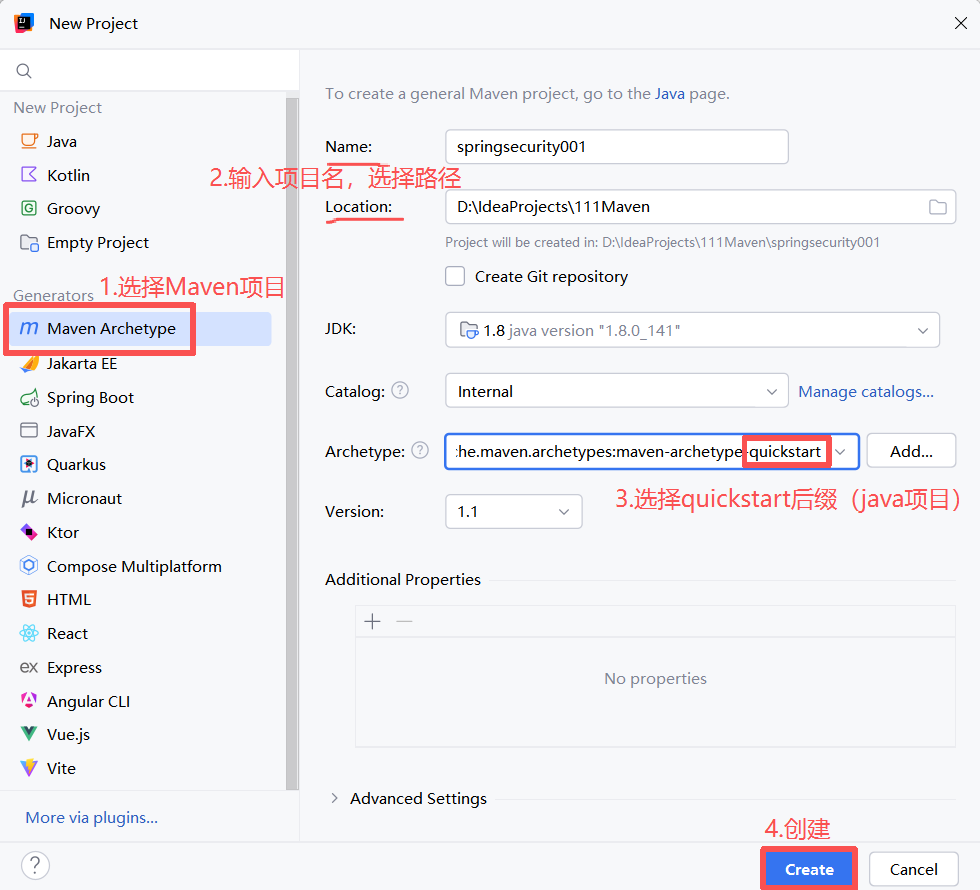Expand Advanced Settings section
This screenshot has width=980, height=890.
coord(334,798)
